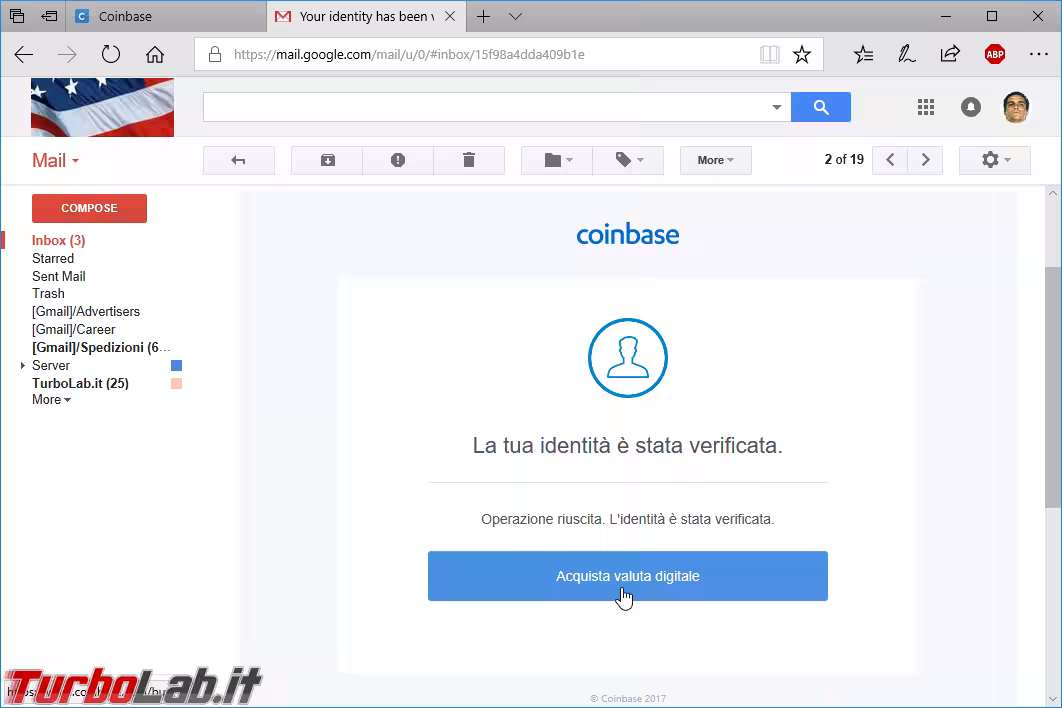
Task: Open the favorites hub icon
Action: [864, 54]
